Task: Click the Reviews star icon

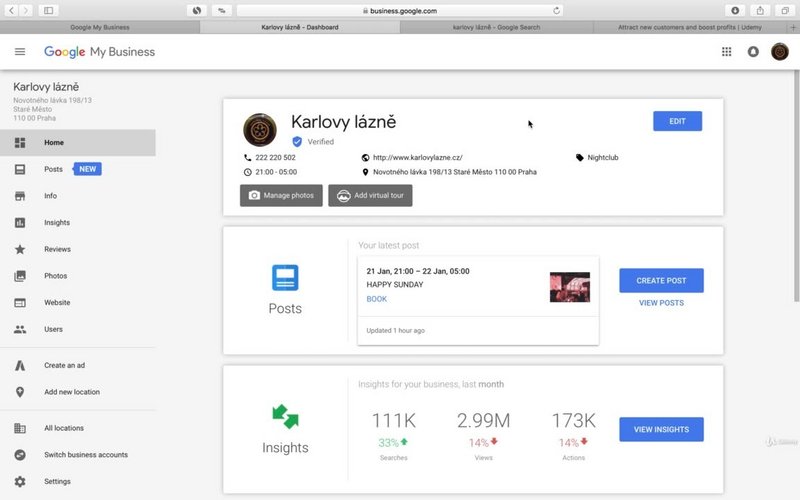Action: [x=20, y=249]
